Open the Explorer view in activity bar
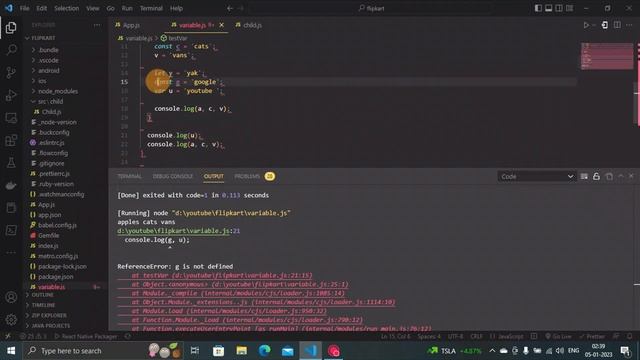Viewport: 640px width, 360px height. (x=11, y=27)
